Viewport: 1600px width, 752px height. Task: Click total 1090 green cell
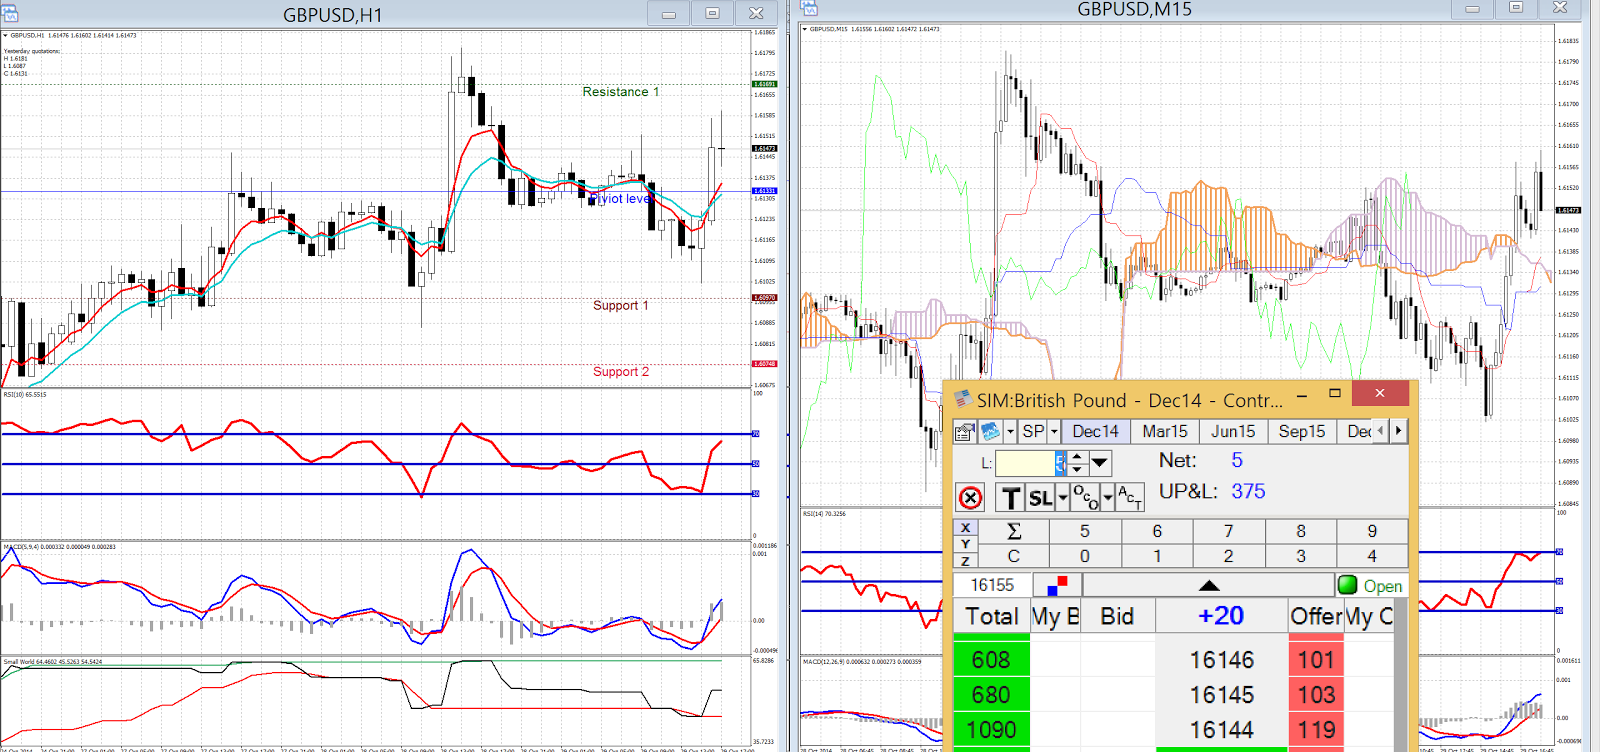[x=991, y=730]
